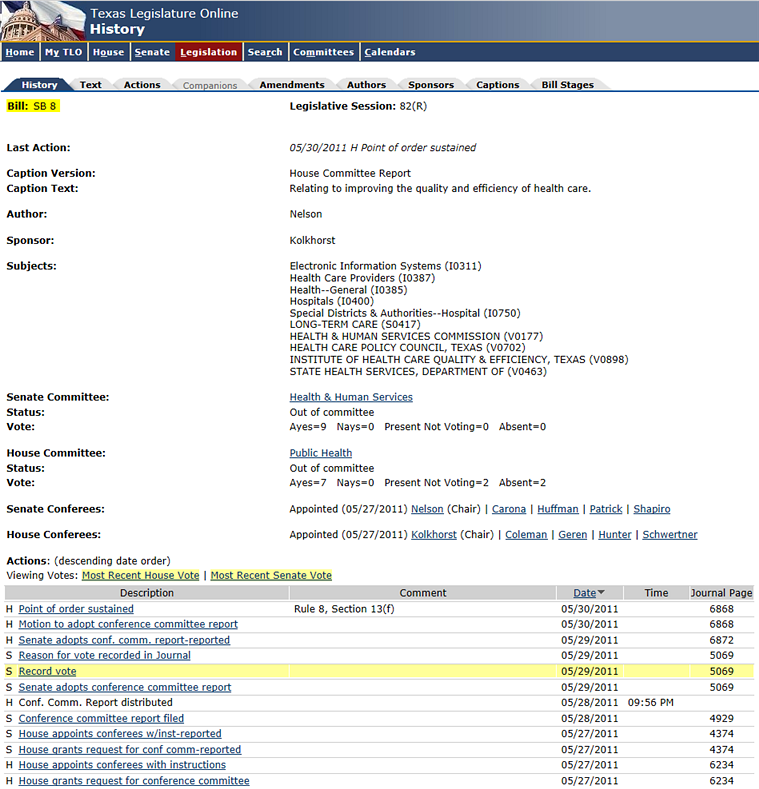
Task: View the Sponsors tab
Action: (430, 85)
